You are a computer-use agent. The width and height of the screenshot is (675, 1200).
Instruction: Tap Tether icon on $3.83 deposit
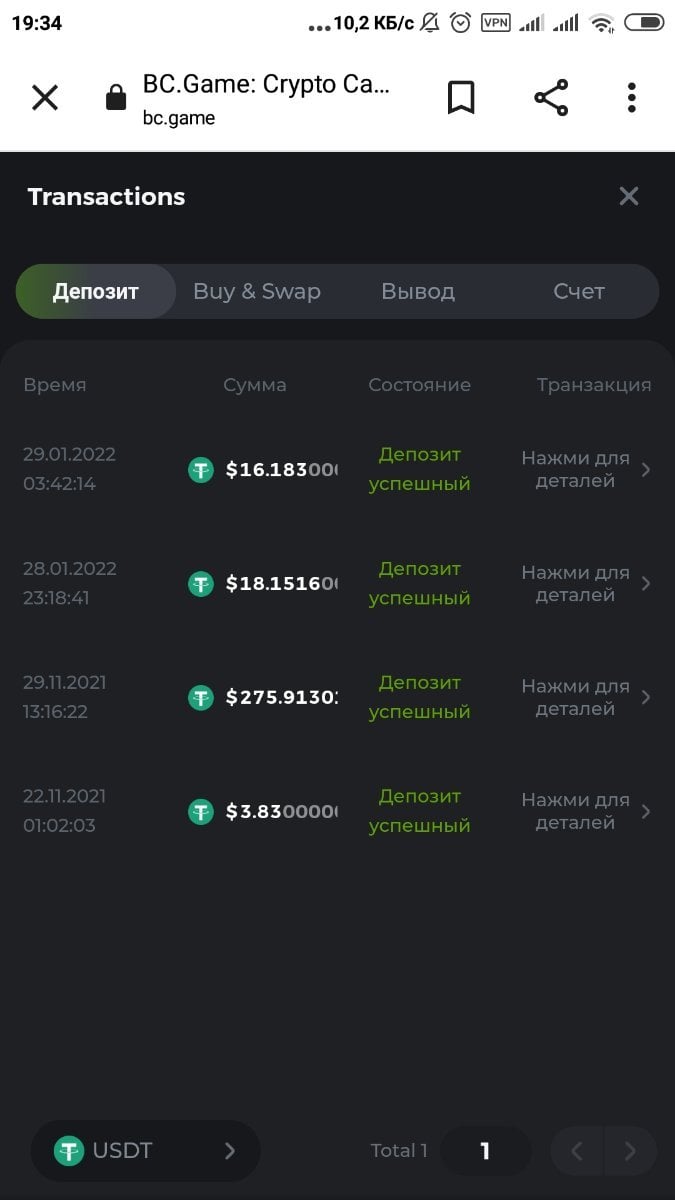(x=201, y=812)
